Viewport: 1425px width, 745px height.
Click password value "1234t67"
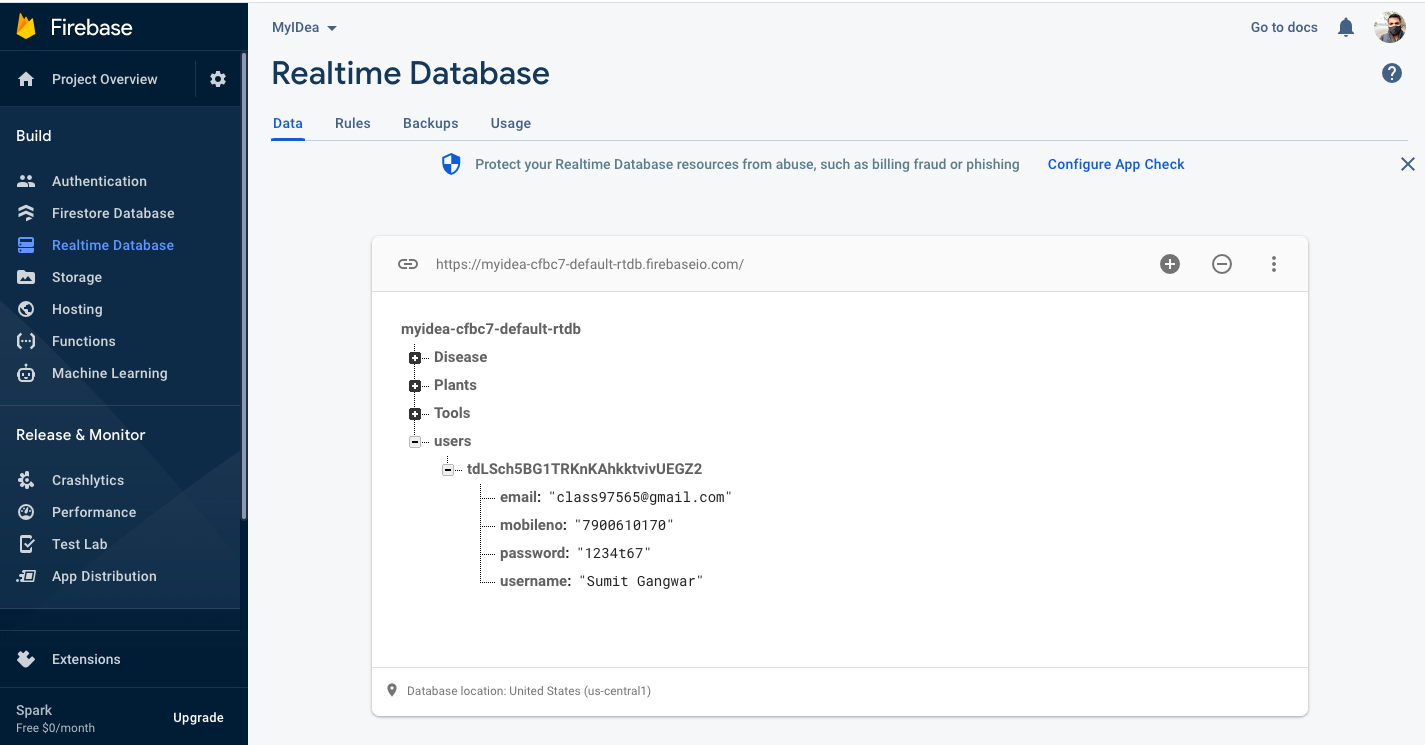tap(614, 553)
